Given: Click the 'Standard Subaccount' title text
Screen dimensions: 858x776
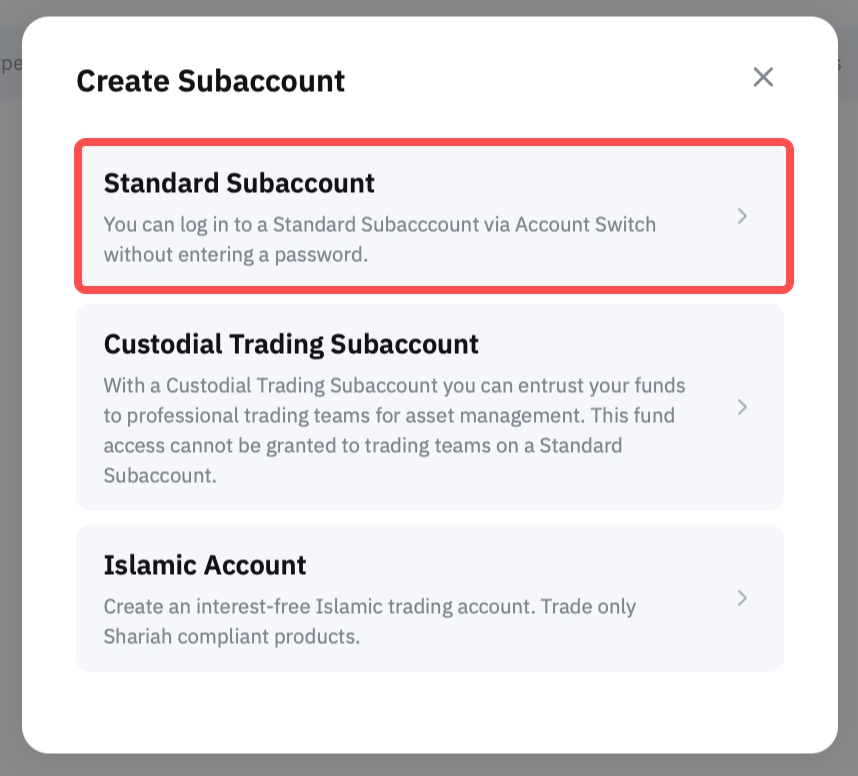Looking at the screenshot, I should click(x=239, y=183).
